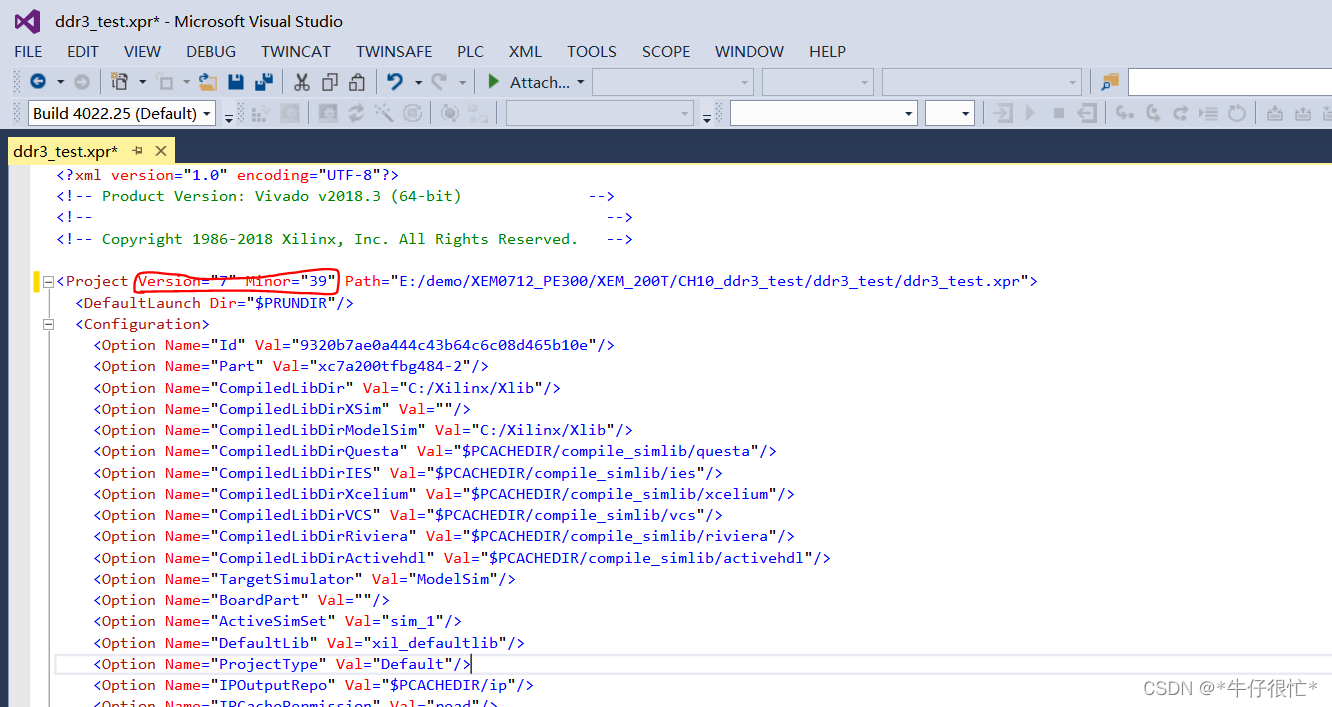Open the wide empty dropdown on the second toolbar row

pyautogui.click(x=823, y=113)
